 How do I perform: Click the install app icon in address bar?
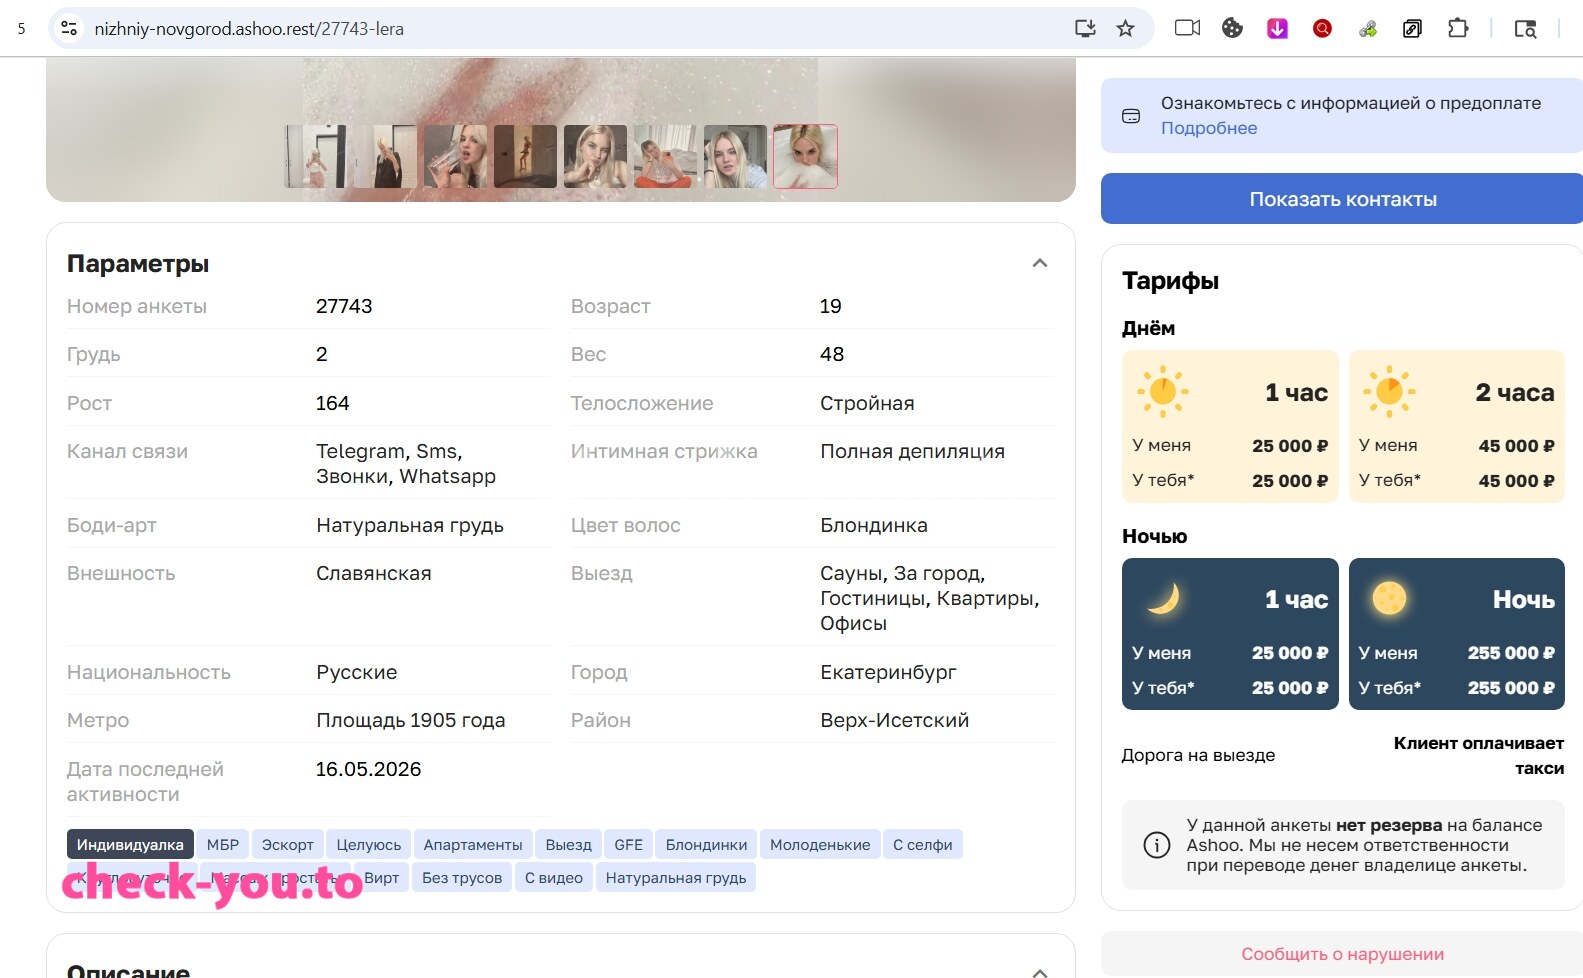pyautogui.click(x=1085, y=28)
